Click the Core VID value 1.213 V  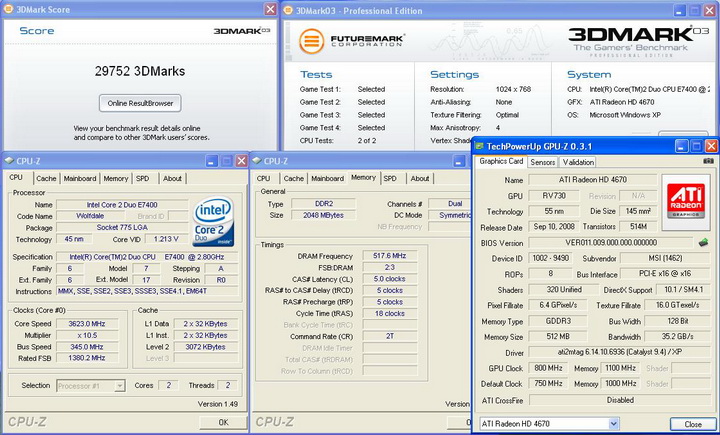pyautogui.click(x=166, y=239)
